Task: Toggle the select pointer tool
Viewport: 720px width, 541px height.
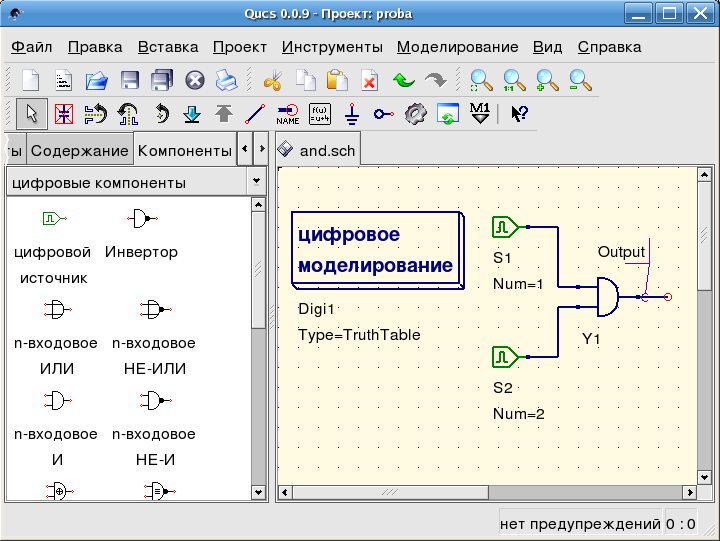Action: [31, 113]
